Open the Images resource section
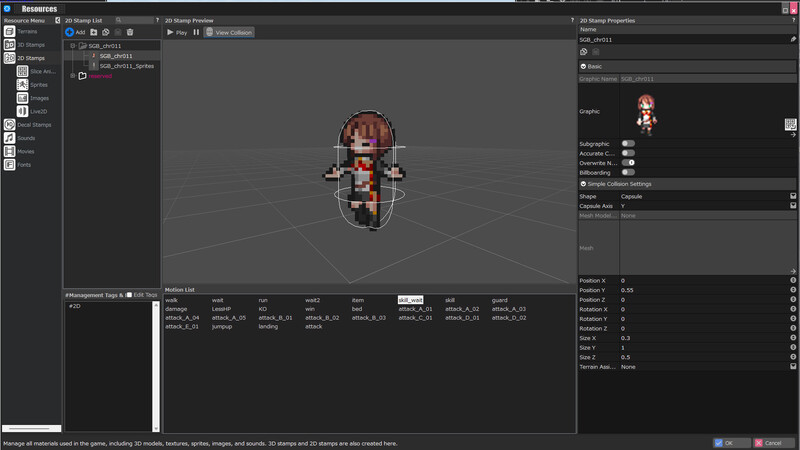The height and width of the screenshot is (450, 800). click(33, 98)
